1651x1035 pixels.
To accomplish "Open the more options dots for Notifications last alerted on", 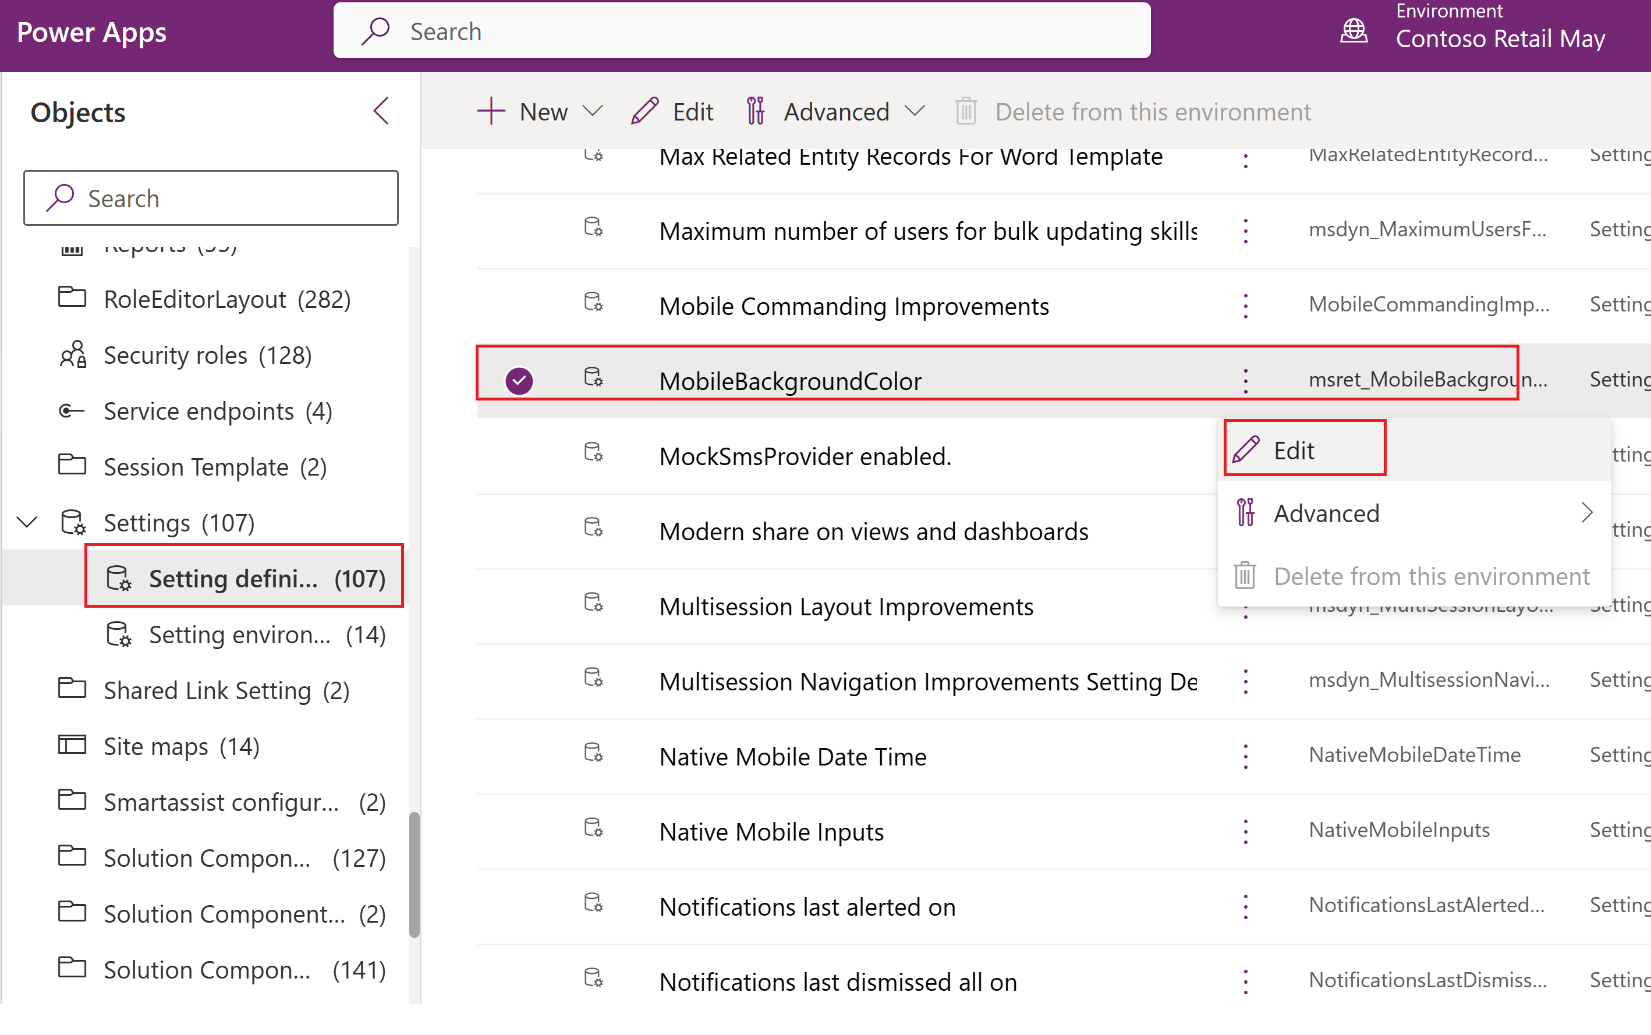I will [1245, 906].
